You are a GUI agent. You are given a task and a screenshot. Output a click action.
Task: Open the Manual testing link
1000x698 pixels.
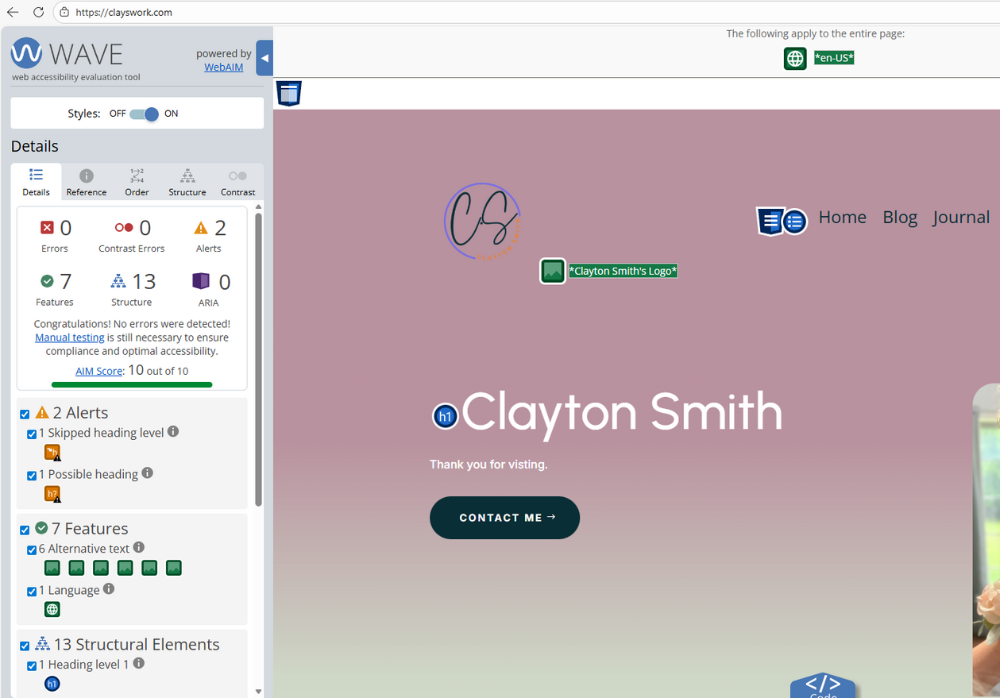point(69,337)
